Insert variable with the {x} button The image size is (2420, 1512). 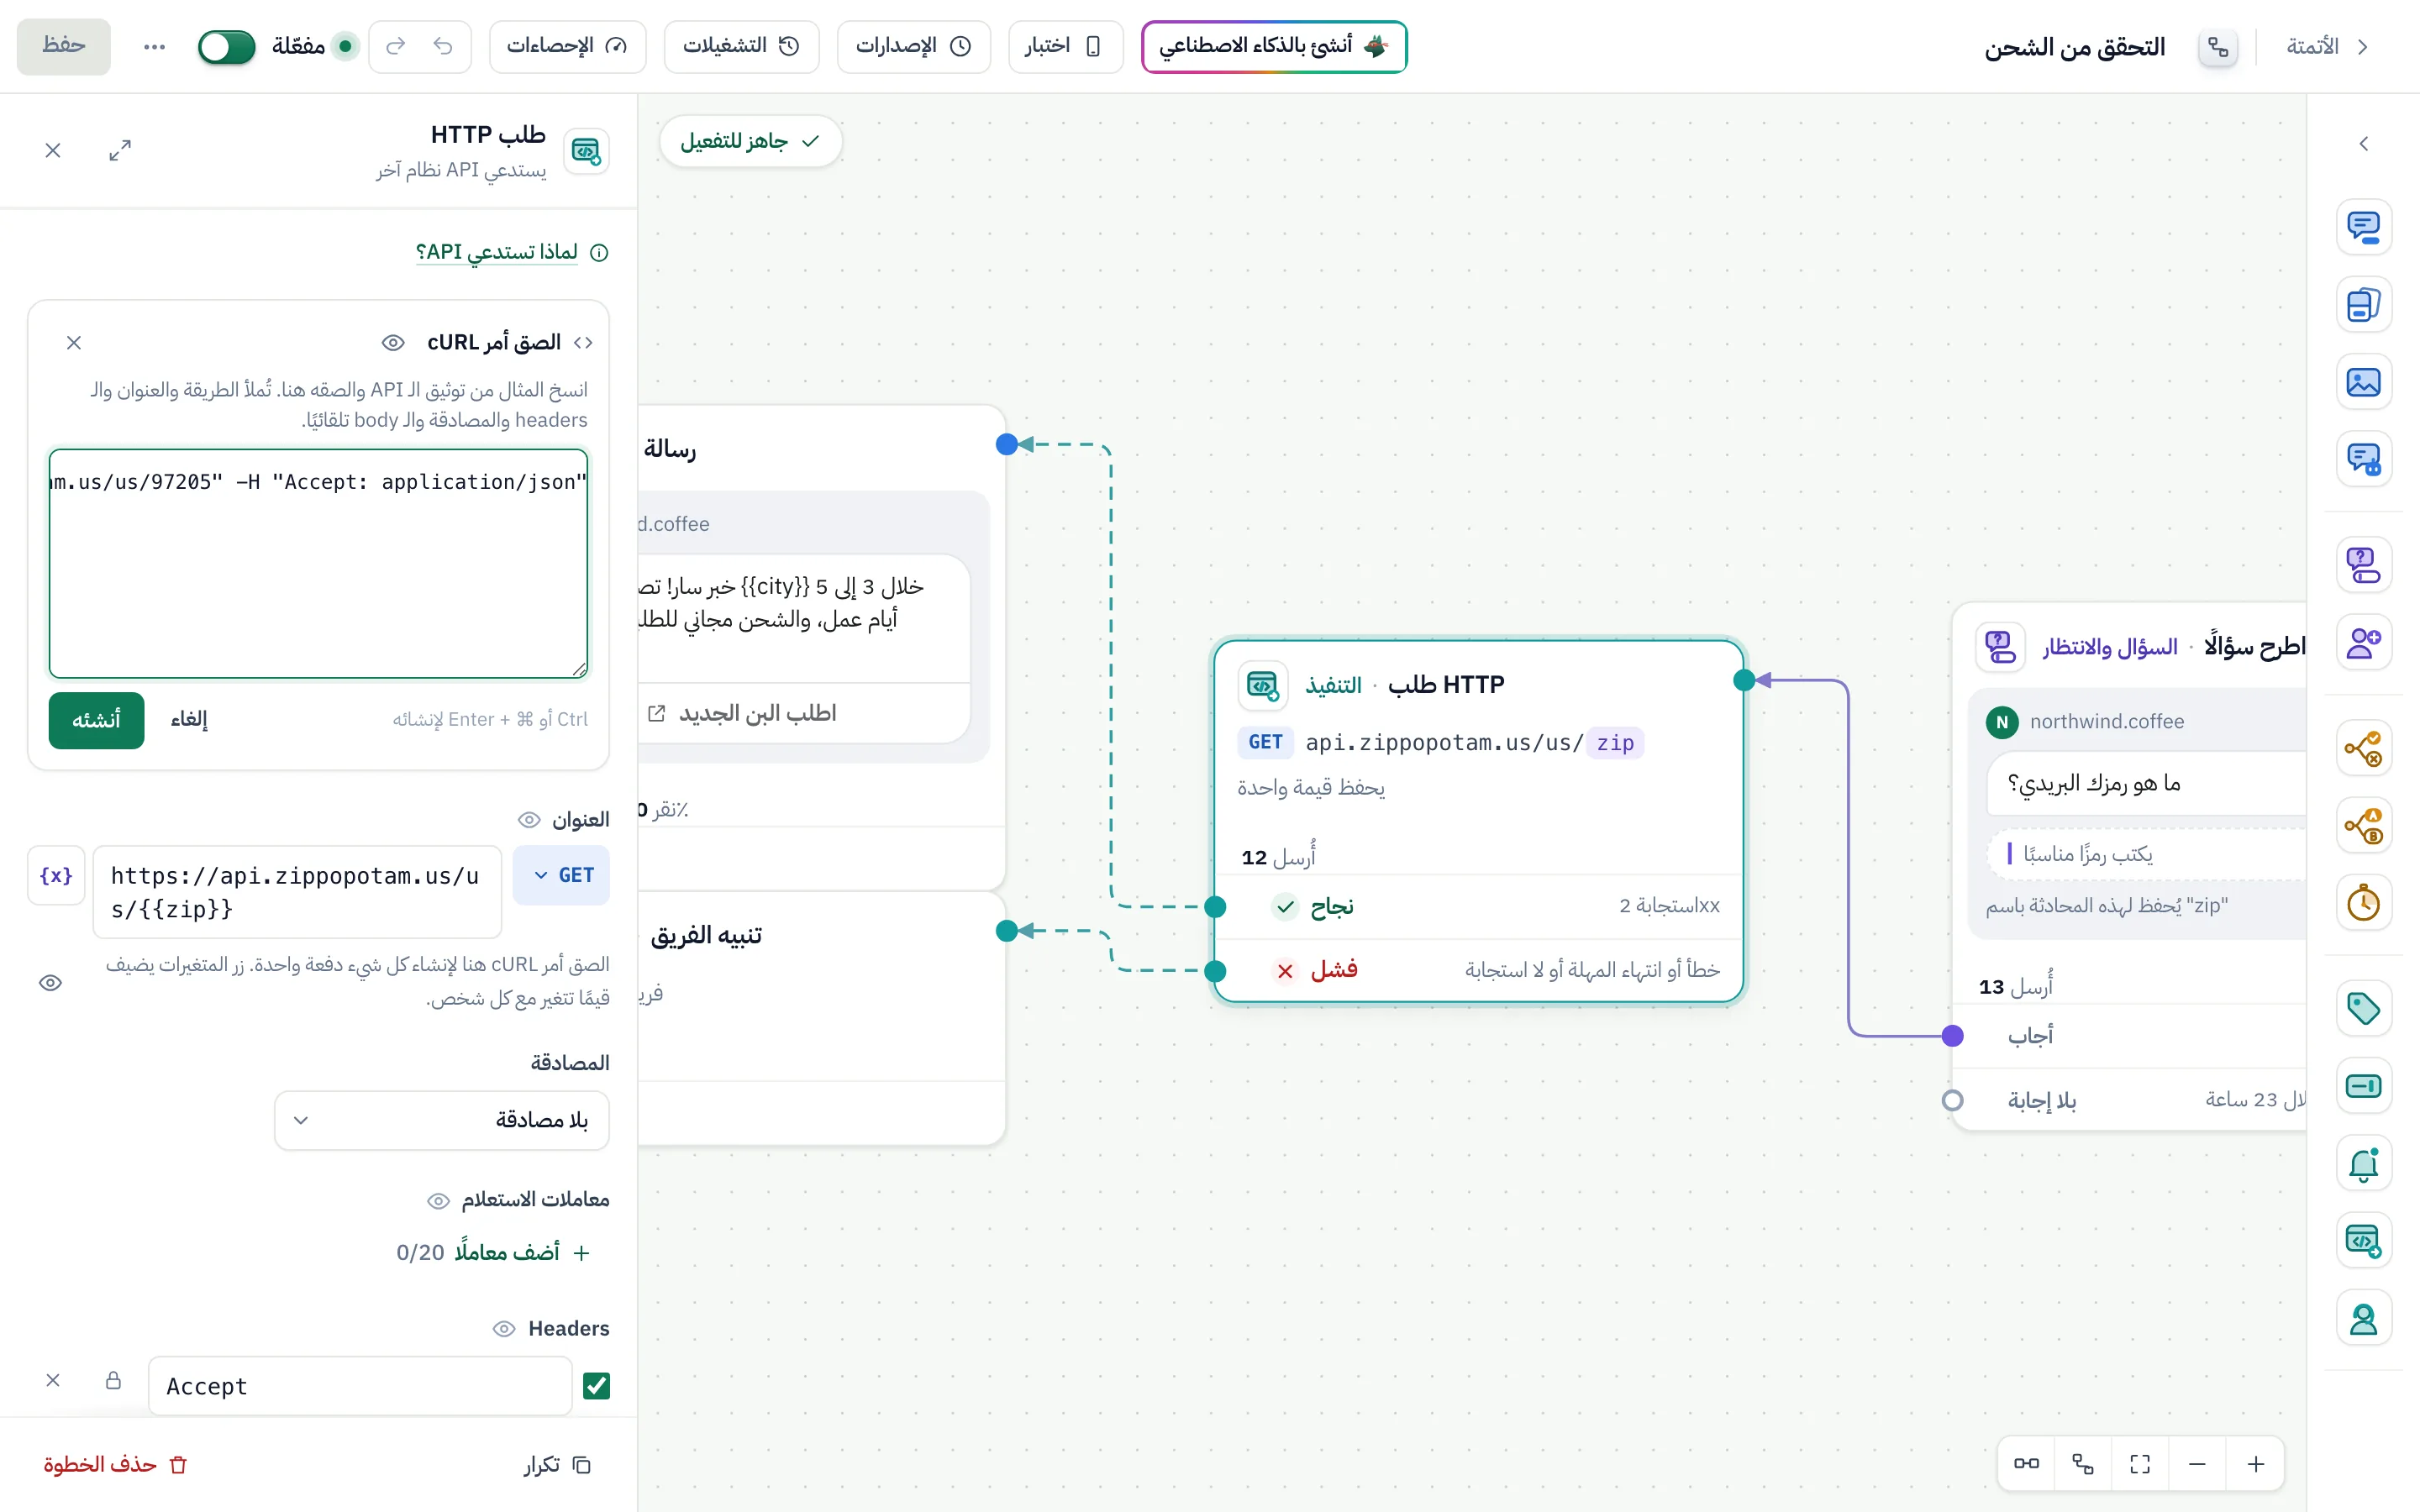pyautogui.click(x=56, y=876)
